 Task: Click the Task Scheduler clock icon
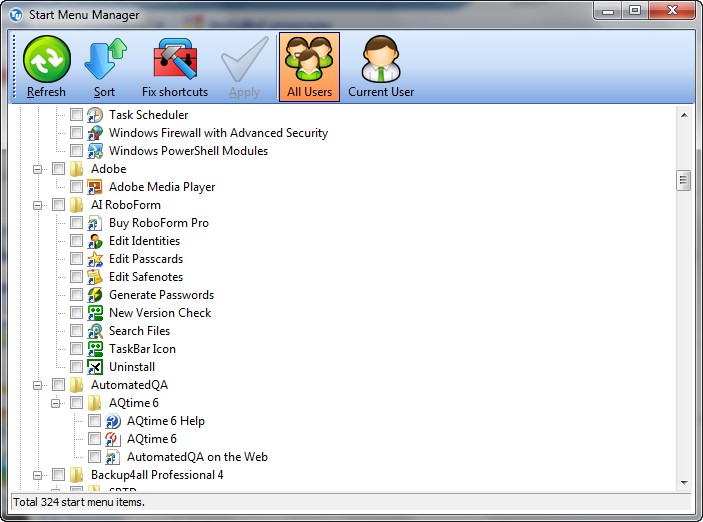click(95, 115)
